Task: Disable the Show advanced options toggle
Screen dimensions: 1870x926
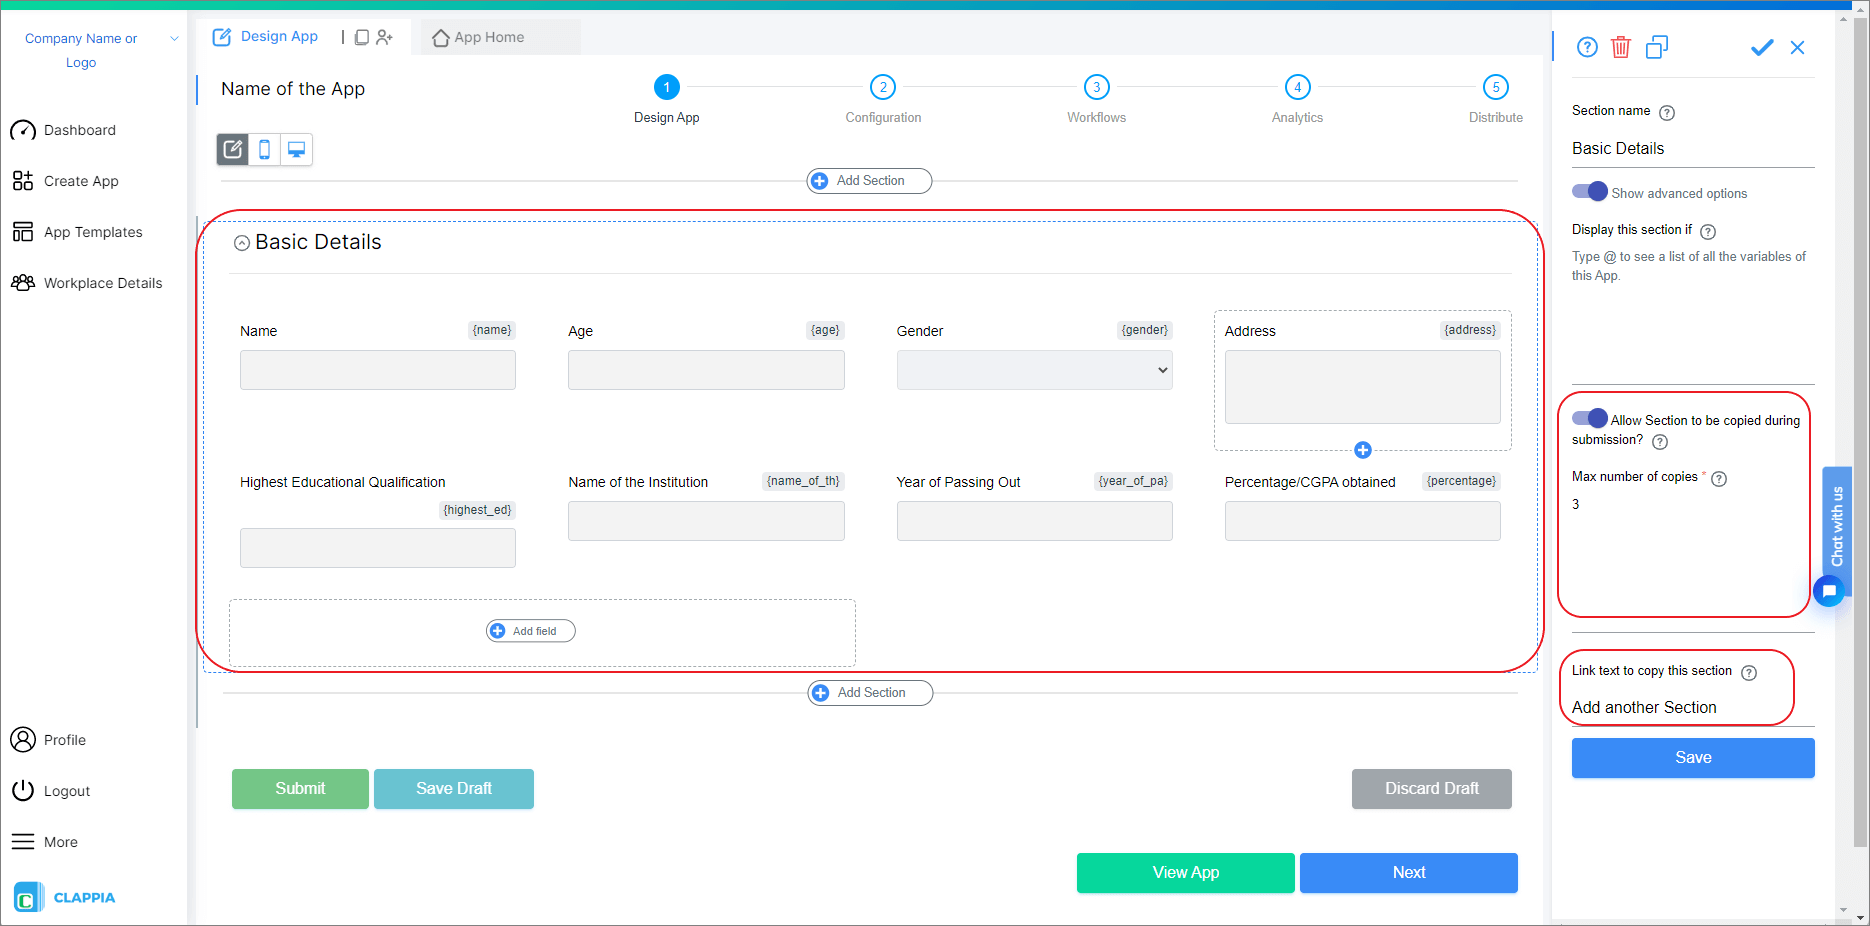Action: pos(1588,191)
